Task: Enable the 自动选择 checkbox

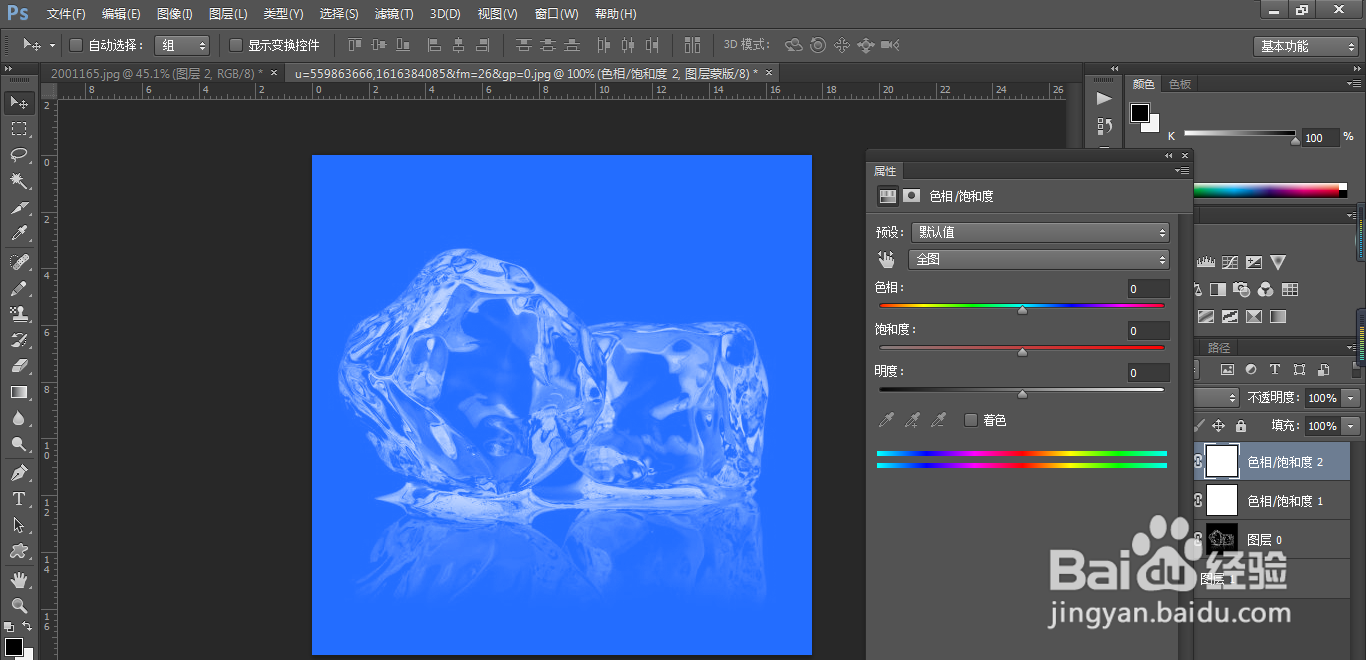Action: click(75, 45)
